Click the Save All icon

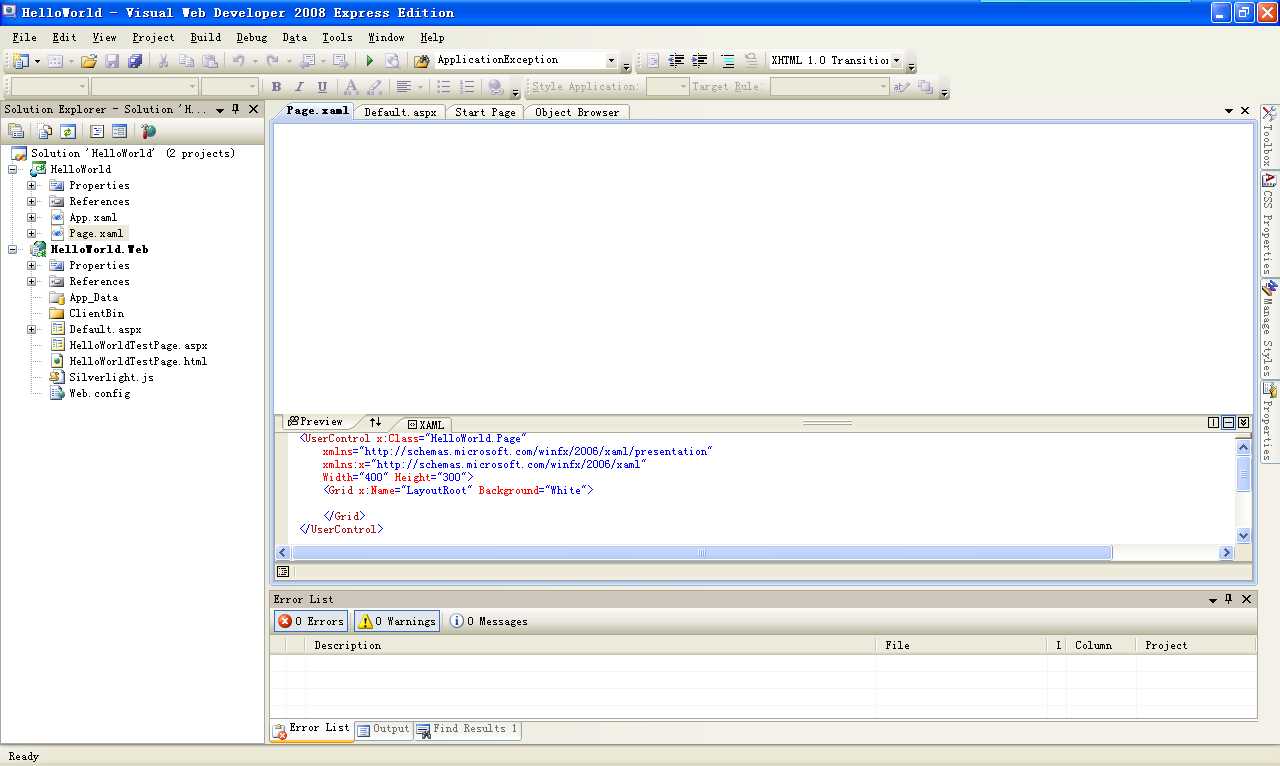coord(135,61)
